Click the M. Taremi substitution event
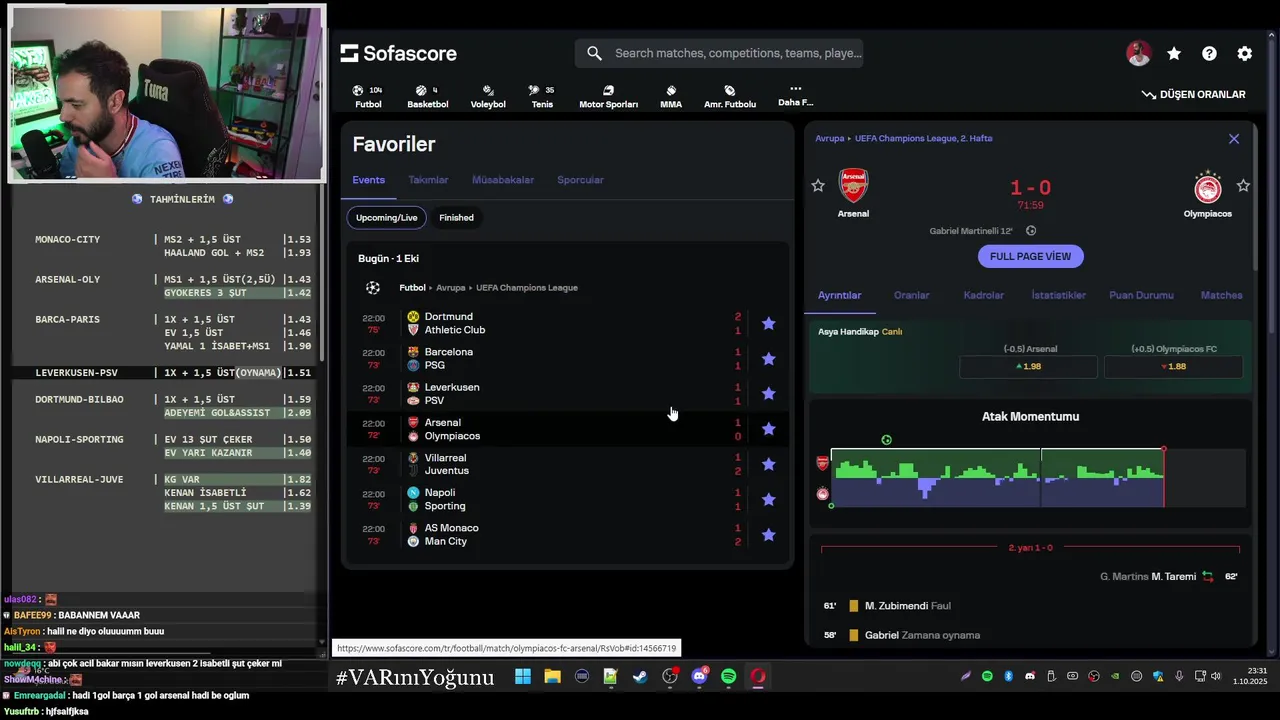This screenshot has height=720, width=1280. 1030,577
